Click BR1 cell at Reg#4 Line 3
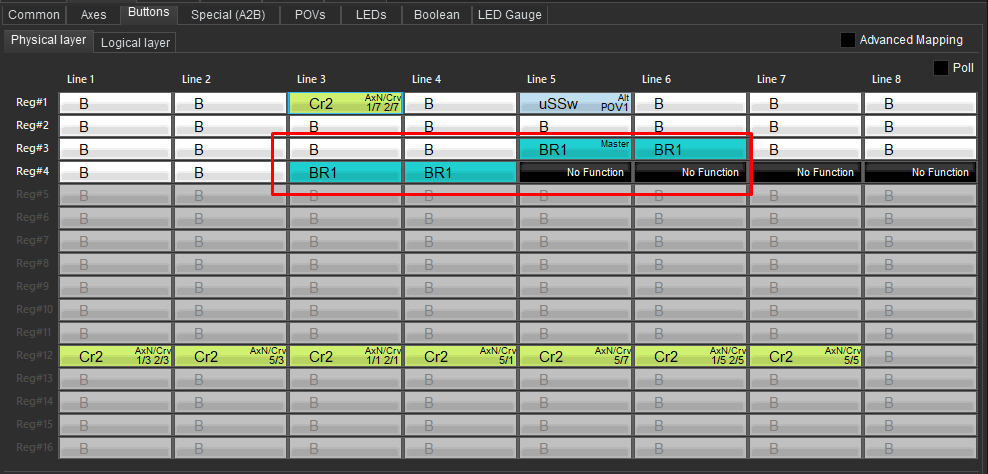 click(x=346, y=172)
